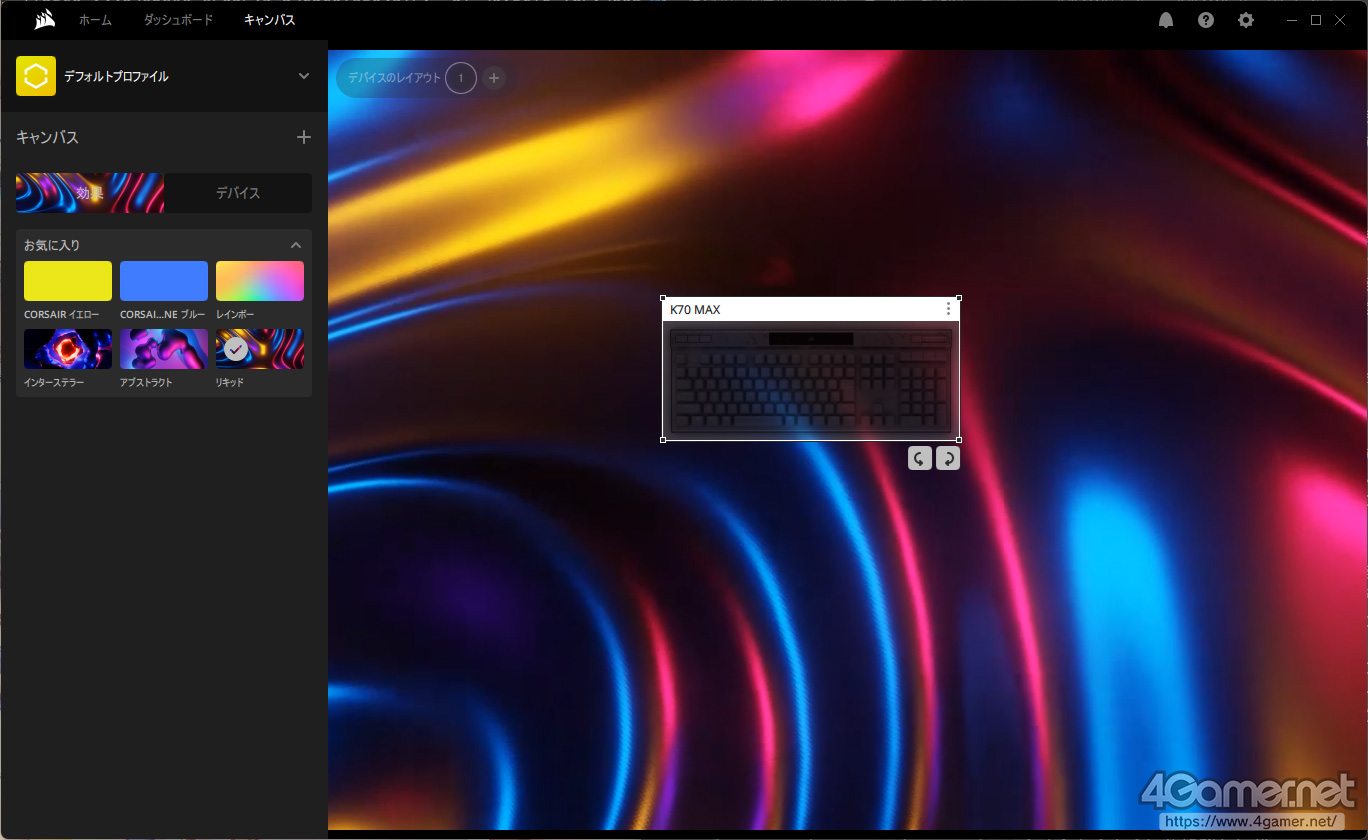Click the Corsair sails logo icon
The height and width of the screenshot is (840, 1368).
[44, 20]
